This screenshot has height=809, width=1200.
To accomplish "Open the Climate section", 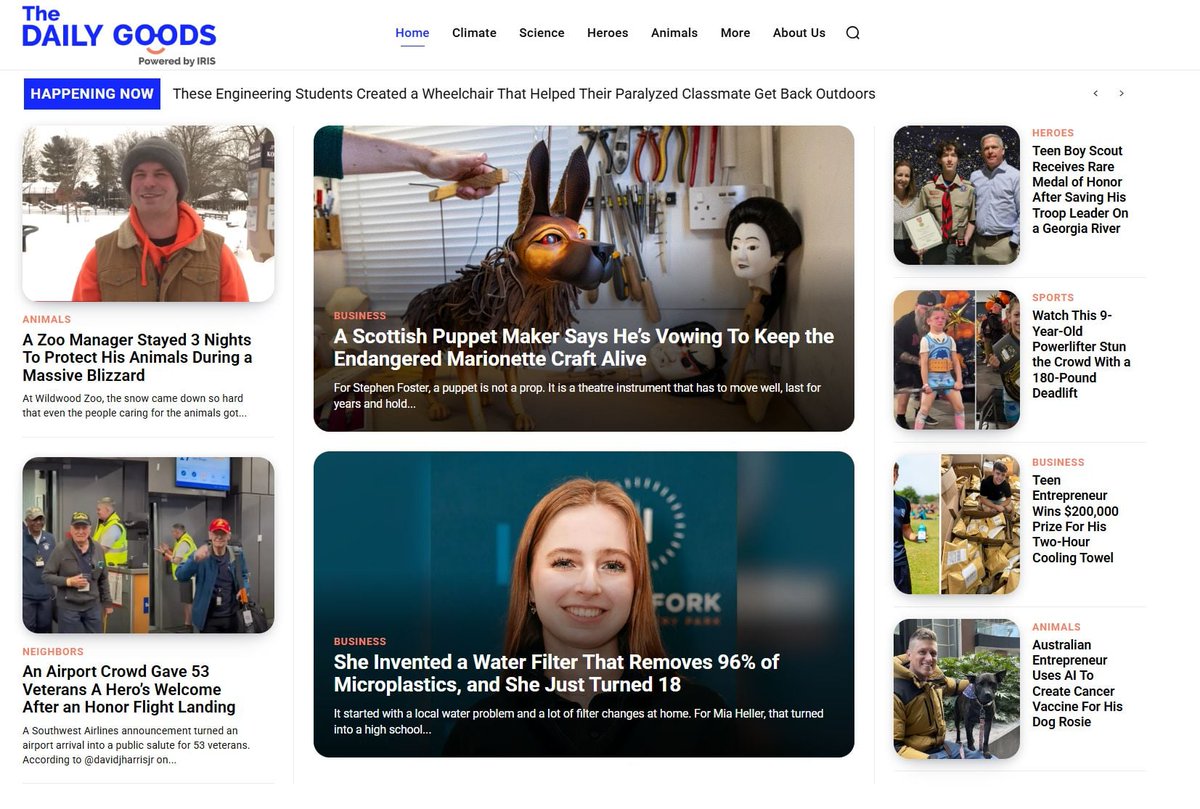I will 474,33.
